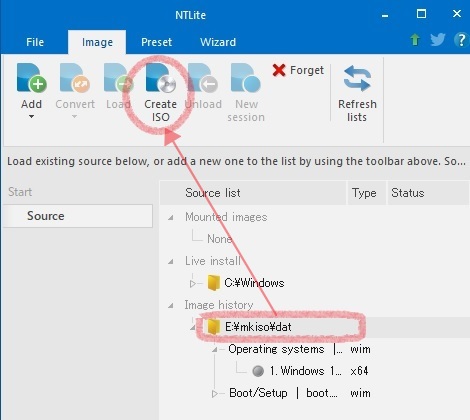Screen dimensions: 470x420
Task: Switch to the Preset tab
Action: point(156,42)
